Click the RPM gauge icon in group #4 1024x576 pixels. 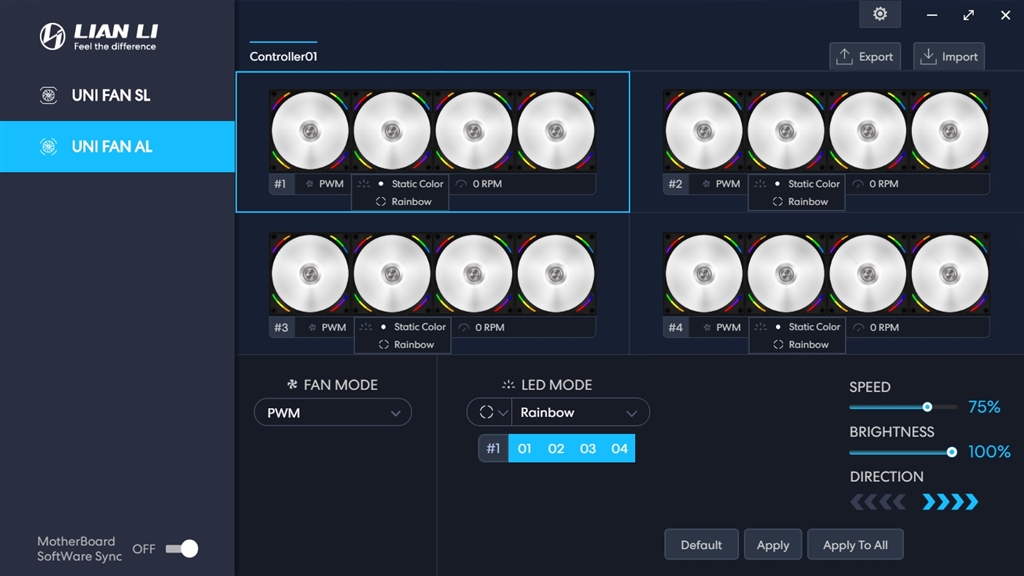pos(858,327)
